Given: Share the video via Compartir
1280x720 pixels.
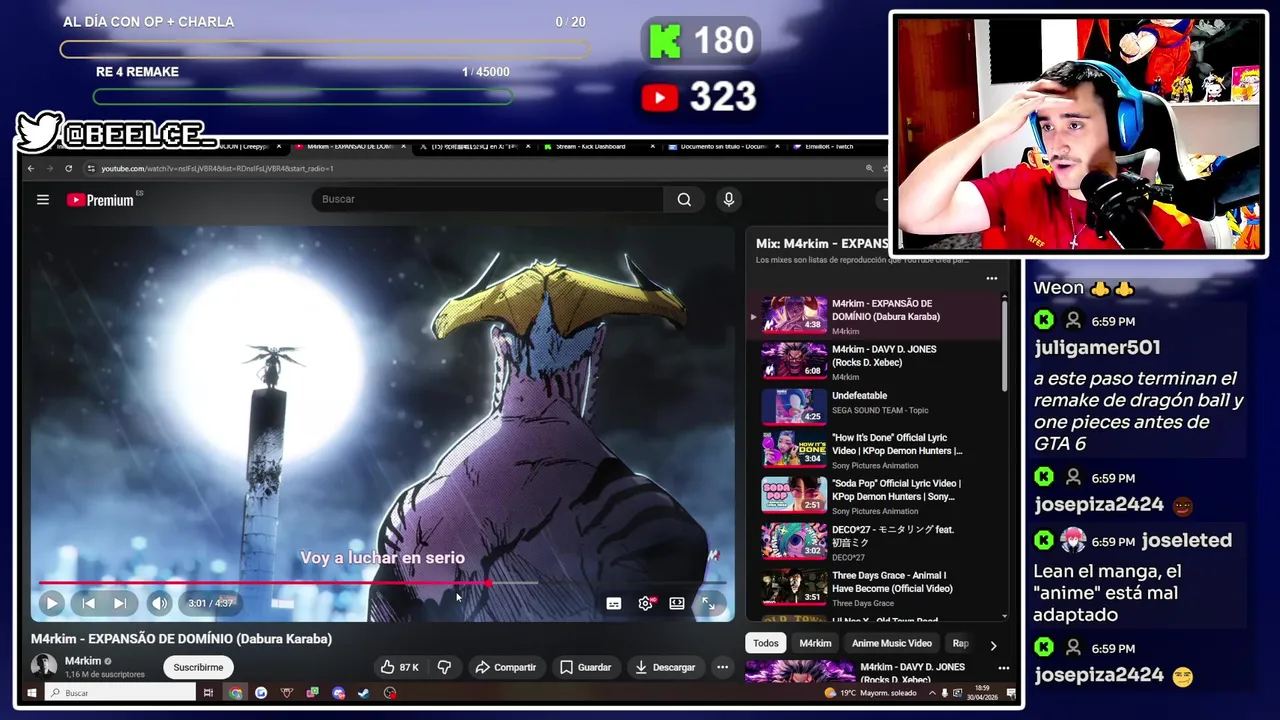Looking at the screenshot, I should coord(506,667).
